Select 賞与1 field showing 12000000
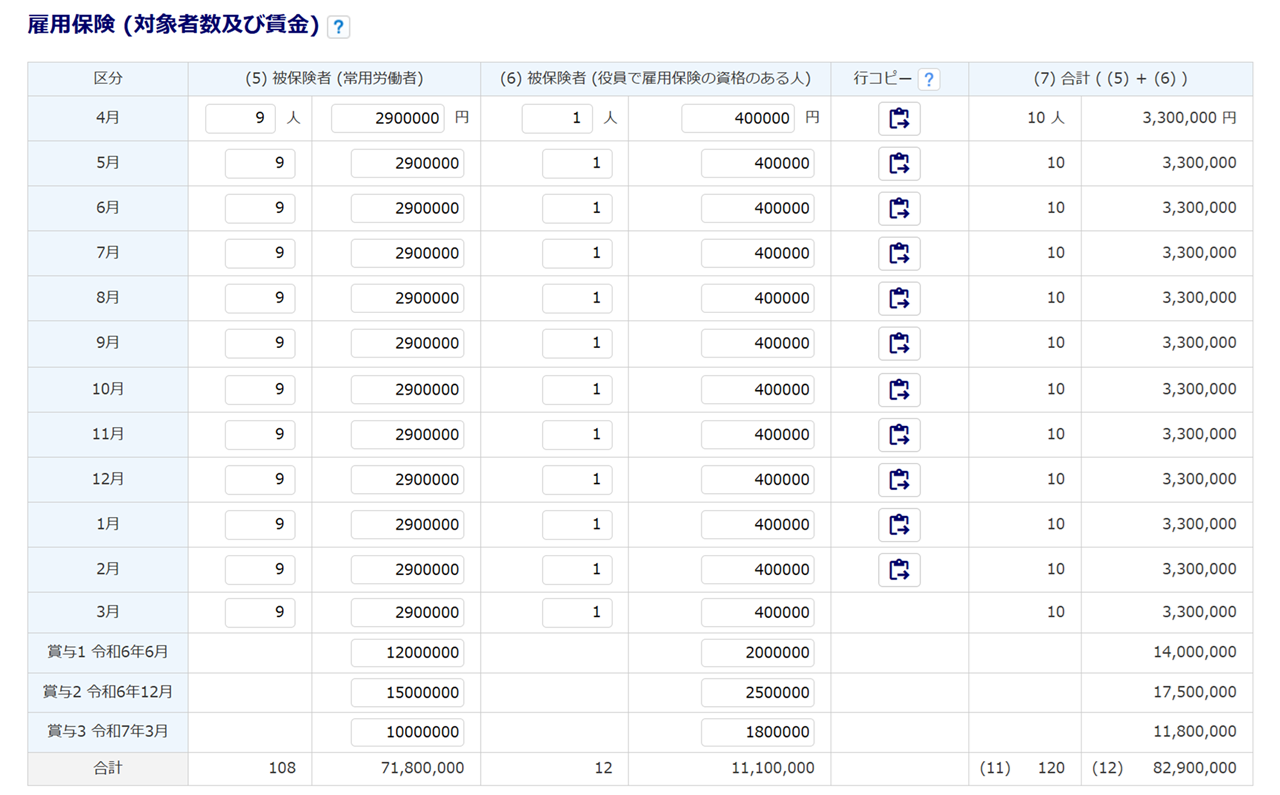Viewport: 1280px width, 795px height. coord(407,652)
